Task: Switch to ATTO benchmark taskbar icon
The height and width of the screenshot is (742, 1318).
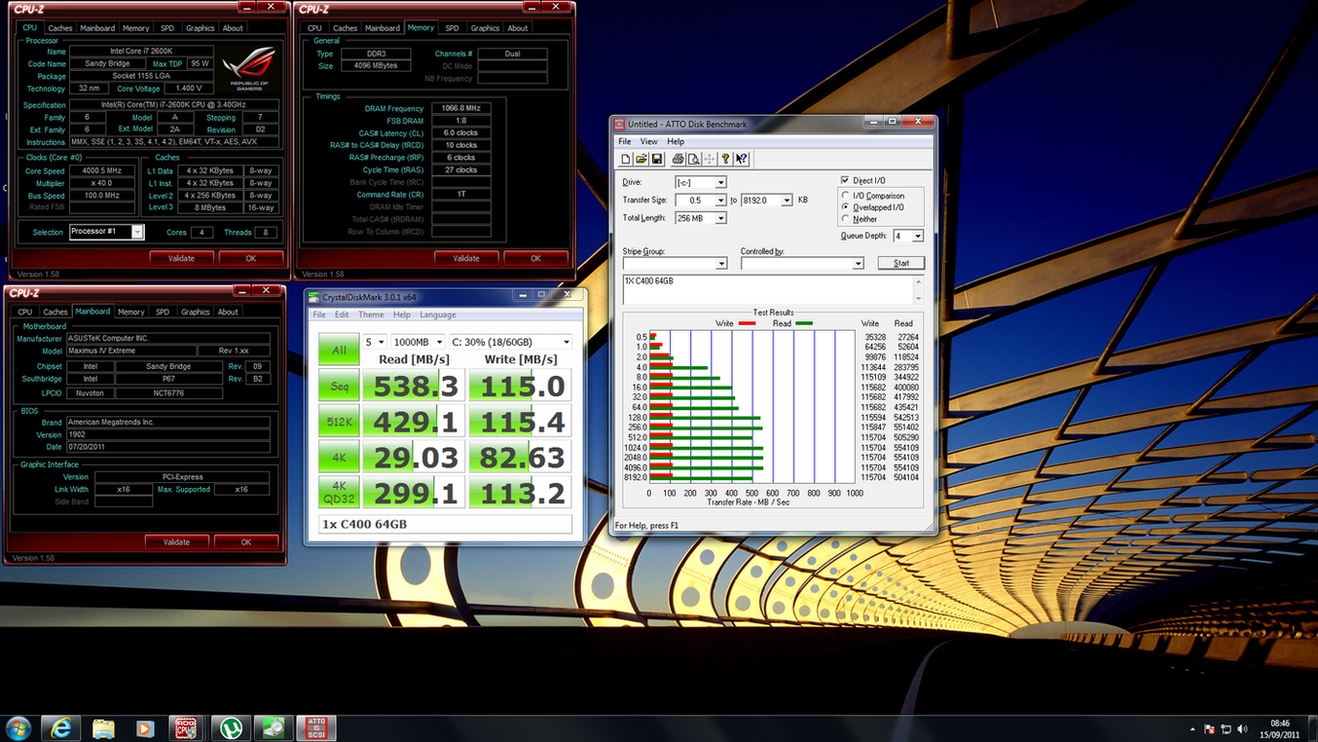Action: [x=316, y=729]
